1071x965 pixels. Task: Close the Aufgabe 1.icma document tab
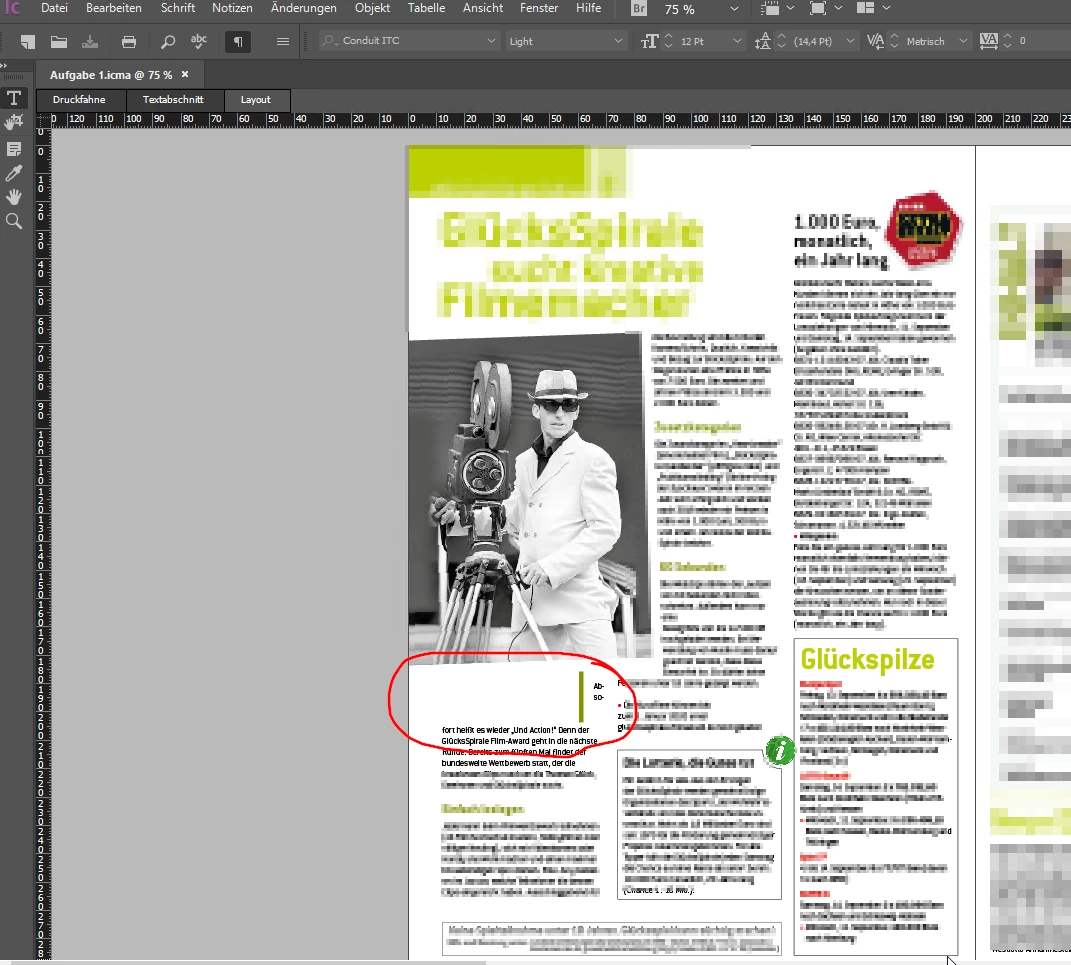click(x=185, y=74)
